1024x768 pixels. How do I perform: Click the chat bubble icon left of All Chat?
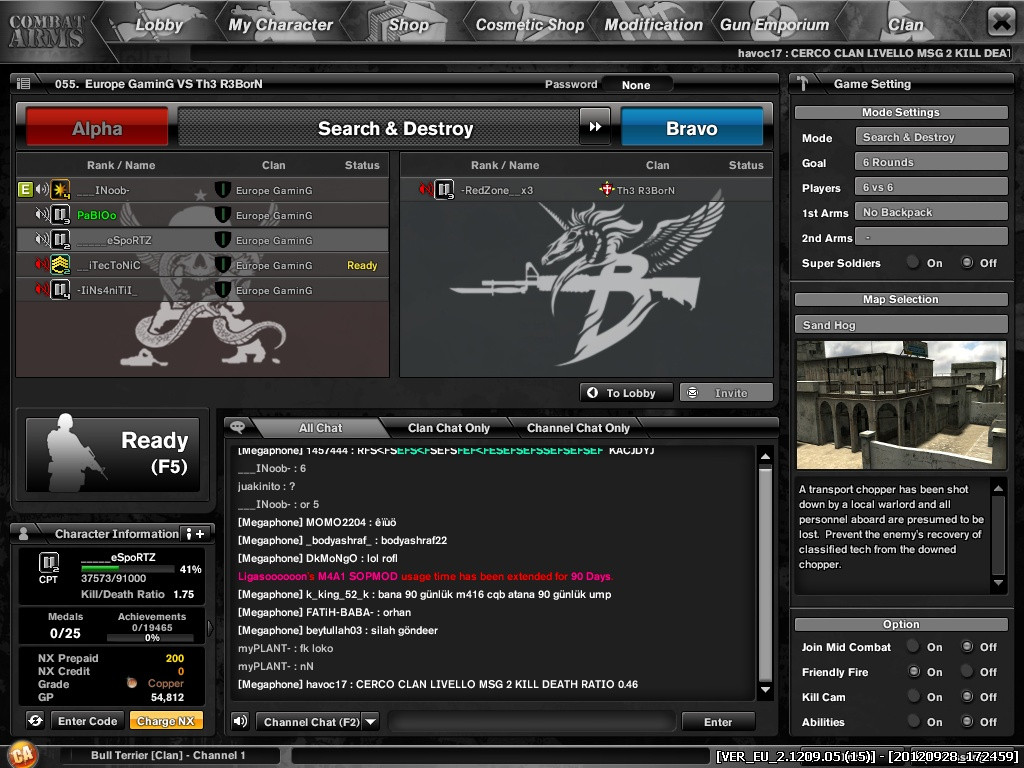238,427
